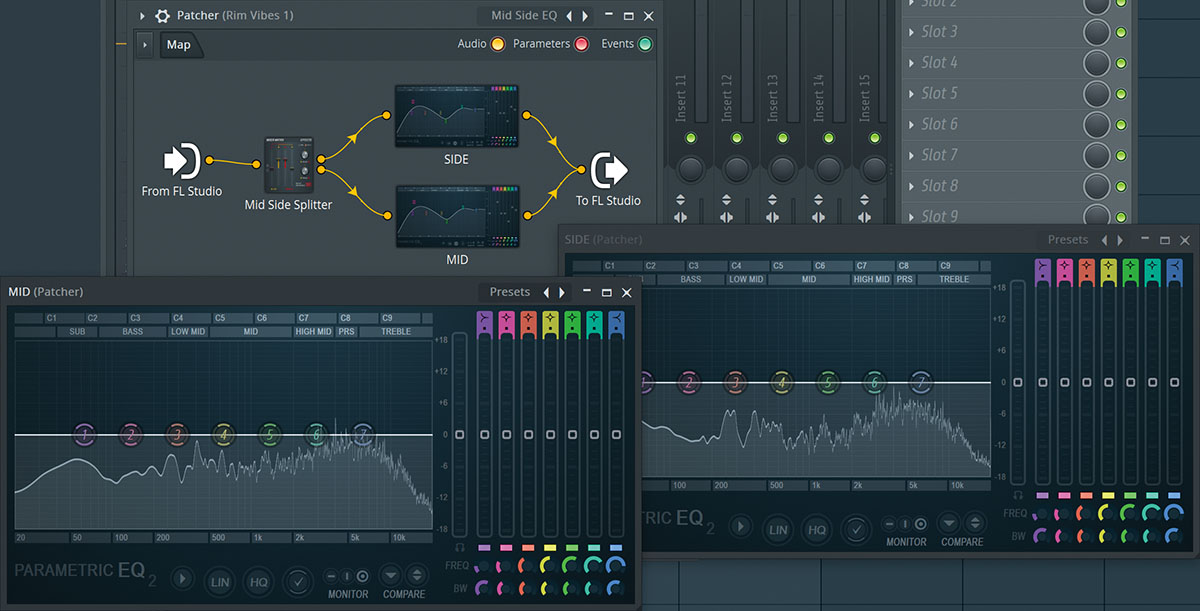
Task: Select previous preset in MID window
Action: [x=546, y=293]
